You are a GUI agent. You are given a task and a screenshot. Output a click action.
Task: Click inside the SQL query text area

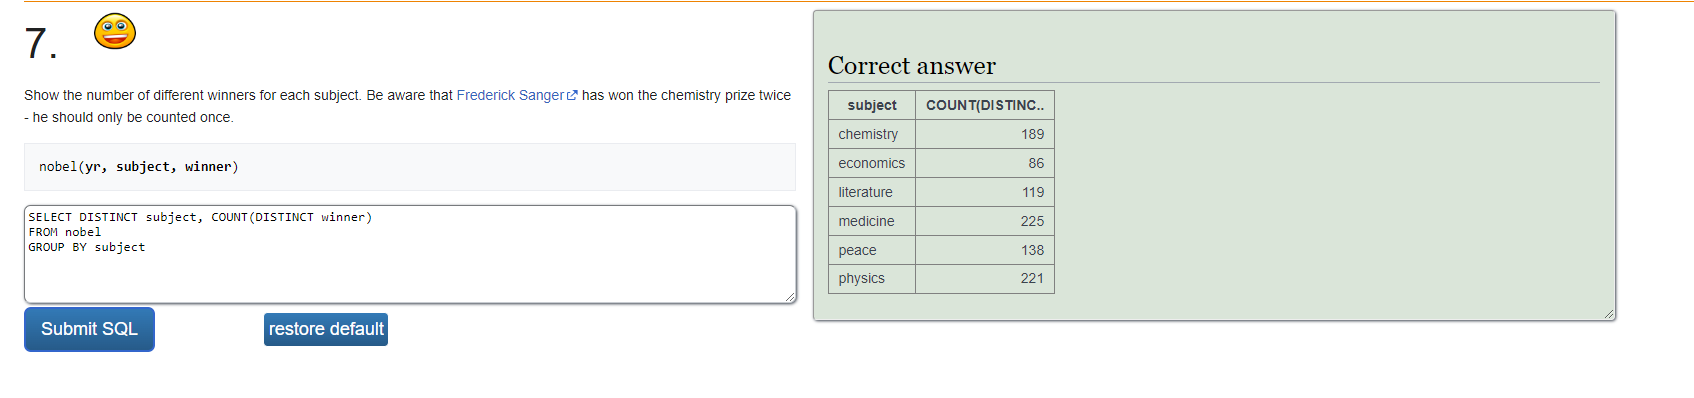click(x=410, y=254)
